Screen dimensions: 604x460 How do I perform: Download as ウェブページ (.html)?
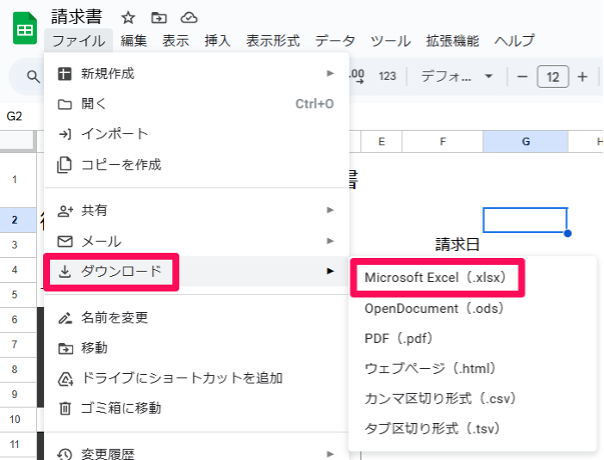click(472, 368)
